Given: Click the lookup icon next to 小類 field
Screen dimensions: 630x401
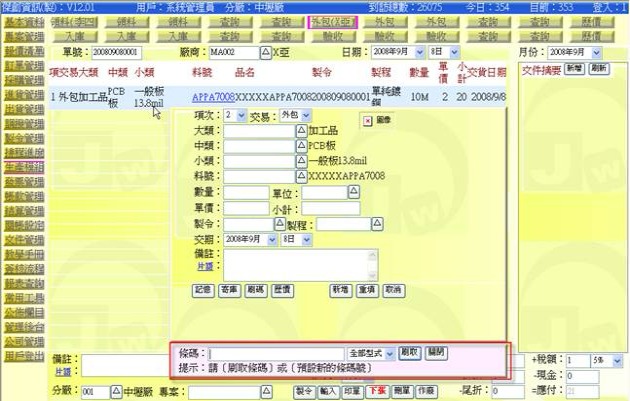Looking at the screenshot, I should (301, 160).
